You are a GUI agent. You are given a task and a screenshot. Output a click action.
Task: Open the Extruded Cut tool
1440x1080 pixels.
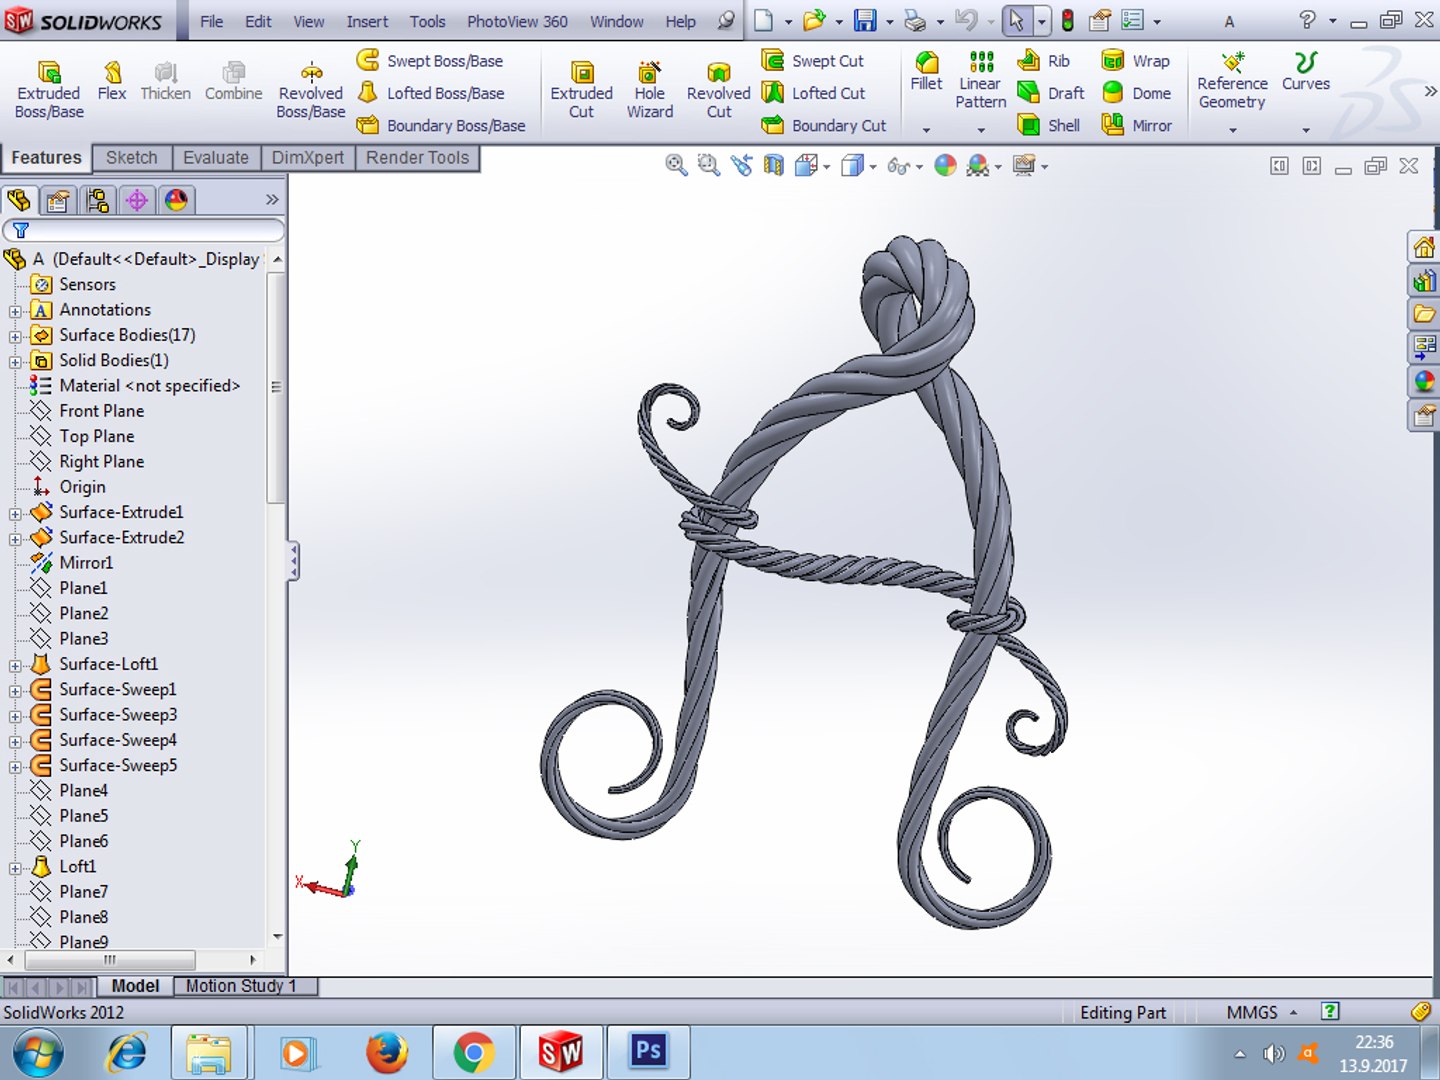tap(581, 90)
